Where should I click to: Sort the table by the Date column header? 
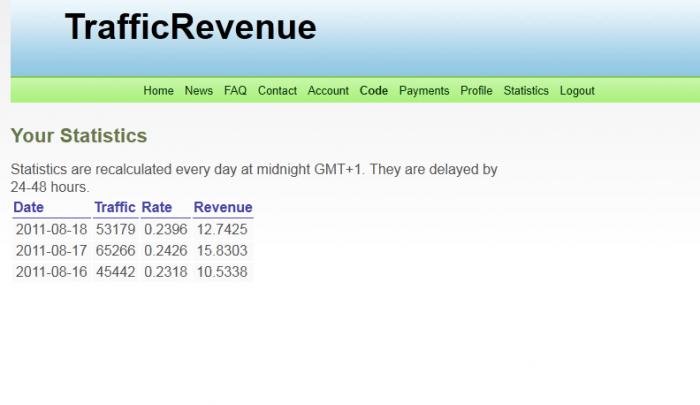pos(29,207)
